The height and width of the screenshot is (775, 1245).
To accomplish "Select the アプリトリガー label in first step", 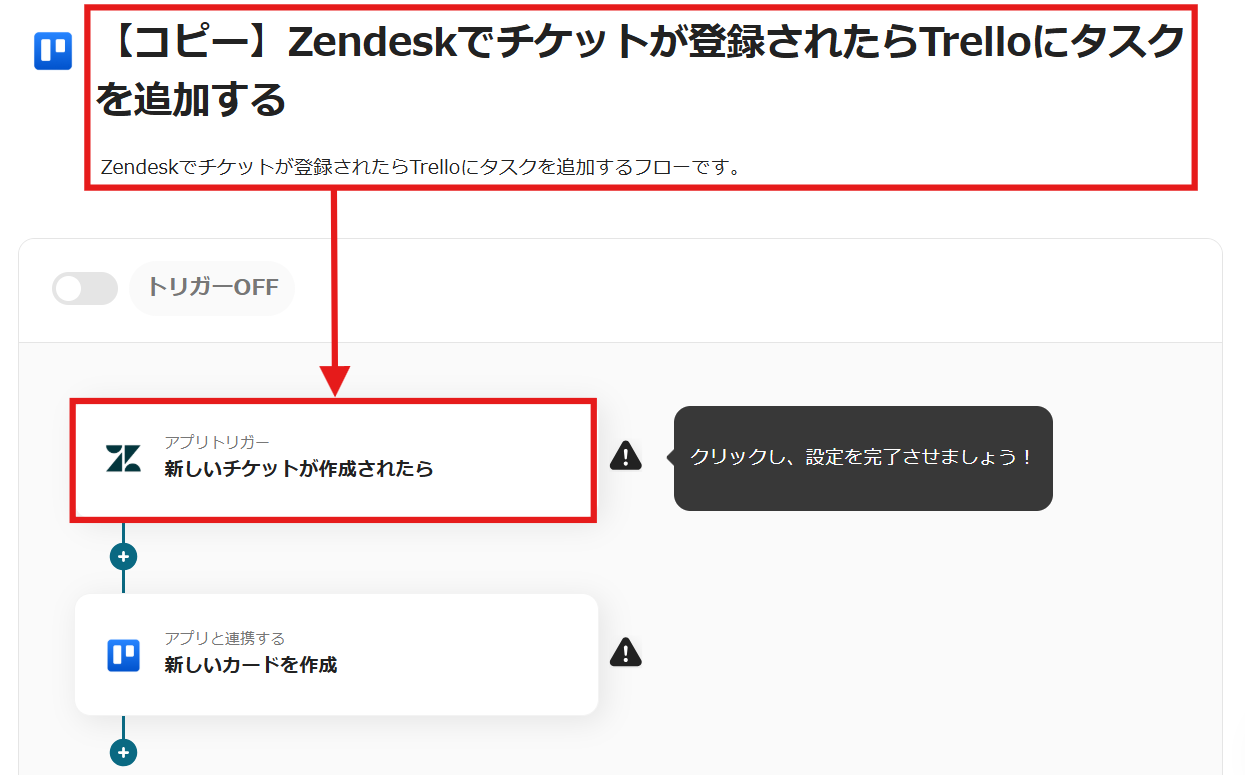I will coord(217,442).
